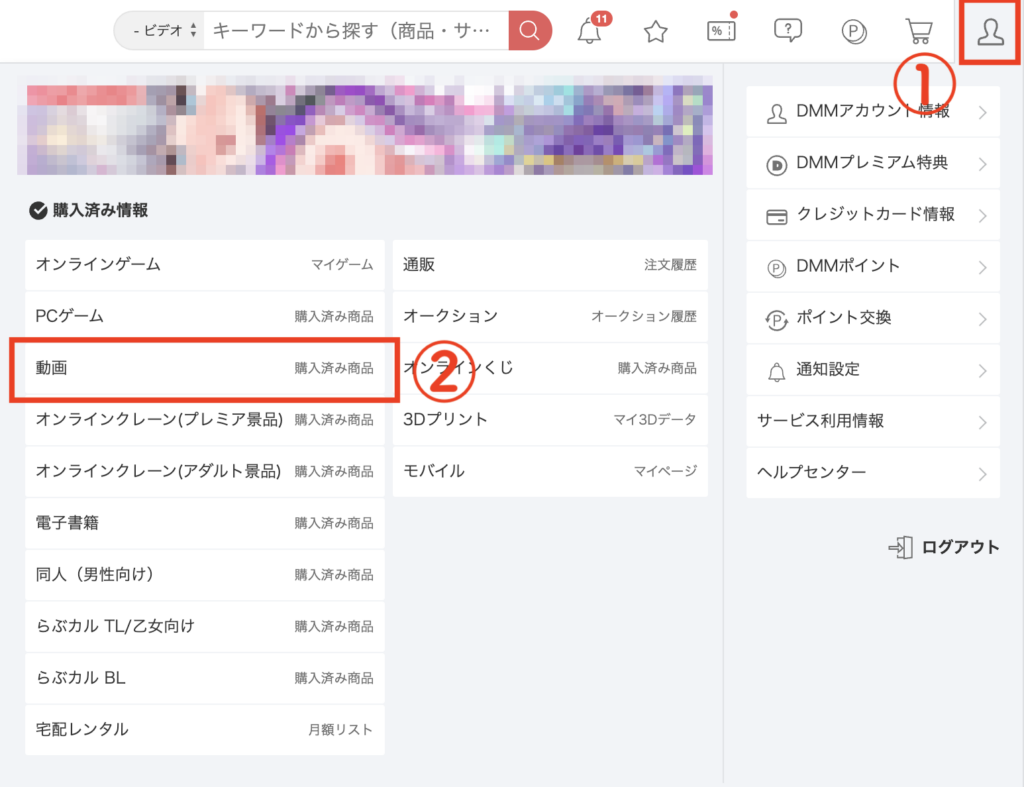Open オンラインゲーム マイゲーム entry
1024x787 pixels.
[x=204, y=265]
